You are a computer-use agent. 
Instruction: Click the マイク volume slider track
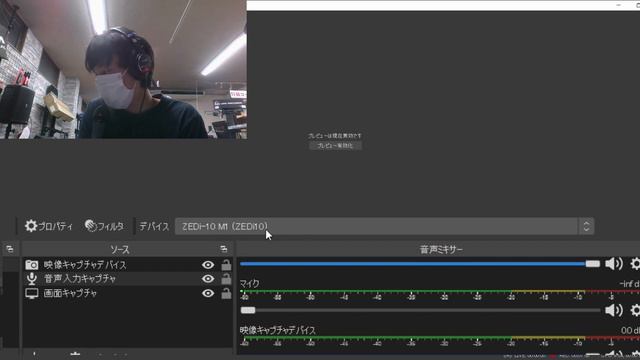[x=420, y=310]
